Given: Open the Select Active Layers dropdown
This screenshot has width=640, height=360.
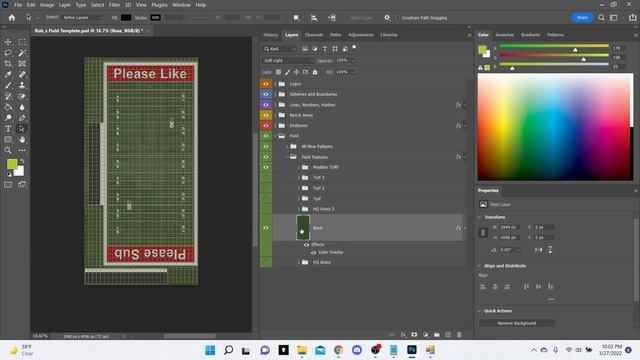Looking at the screenshot, I should click(x=82, y=18).
